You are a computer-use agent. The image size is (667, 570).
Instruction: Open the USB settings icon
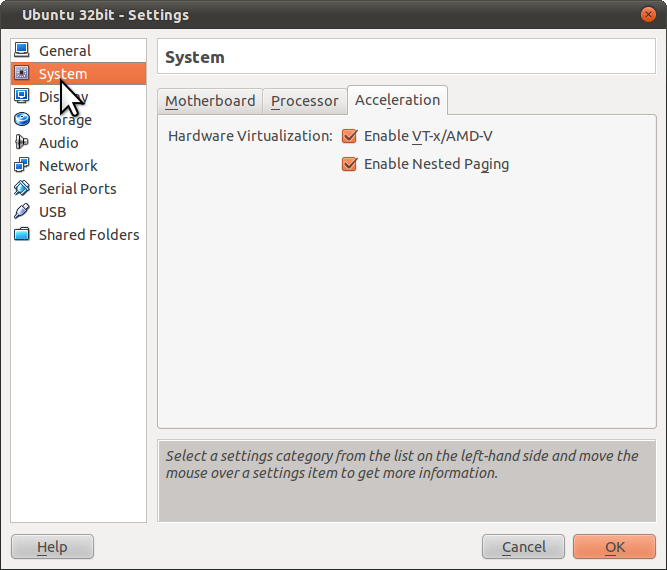(22, 211)
